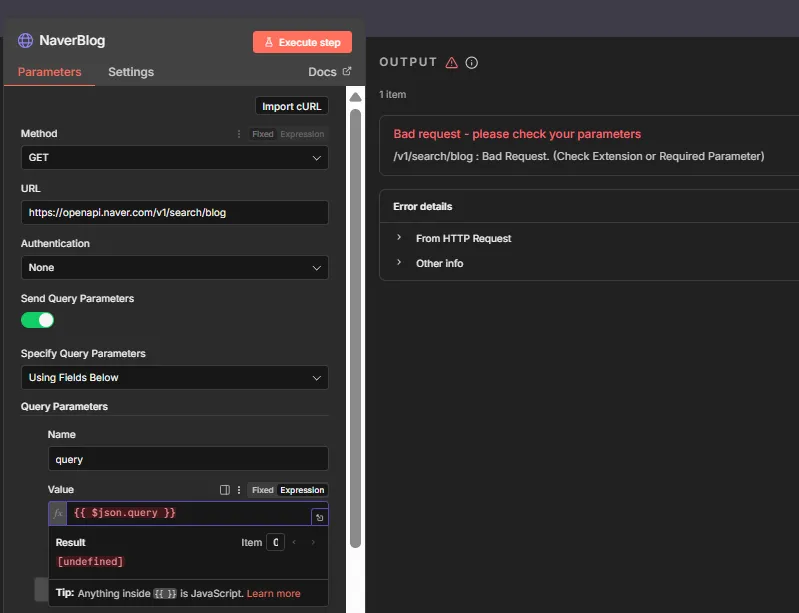This screenshot has width=799, height=613.
Task: Click the Bad request error heading
Action: click(517, 134)
